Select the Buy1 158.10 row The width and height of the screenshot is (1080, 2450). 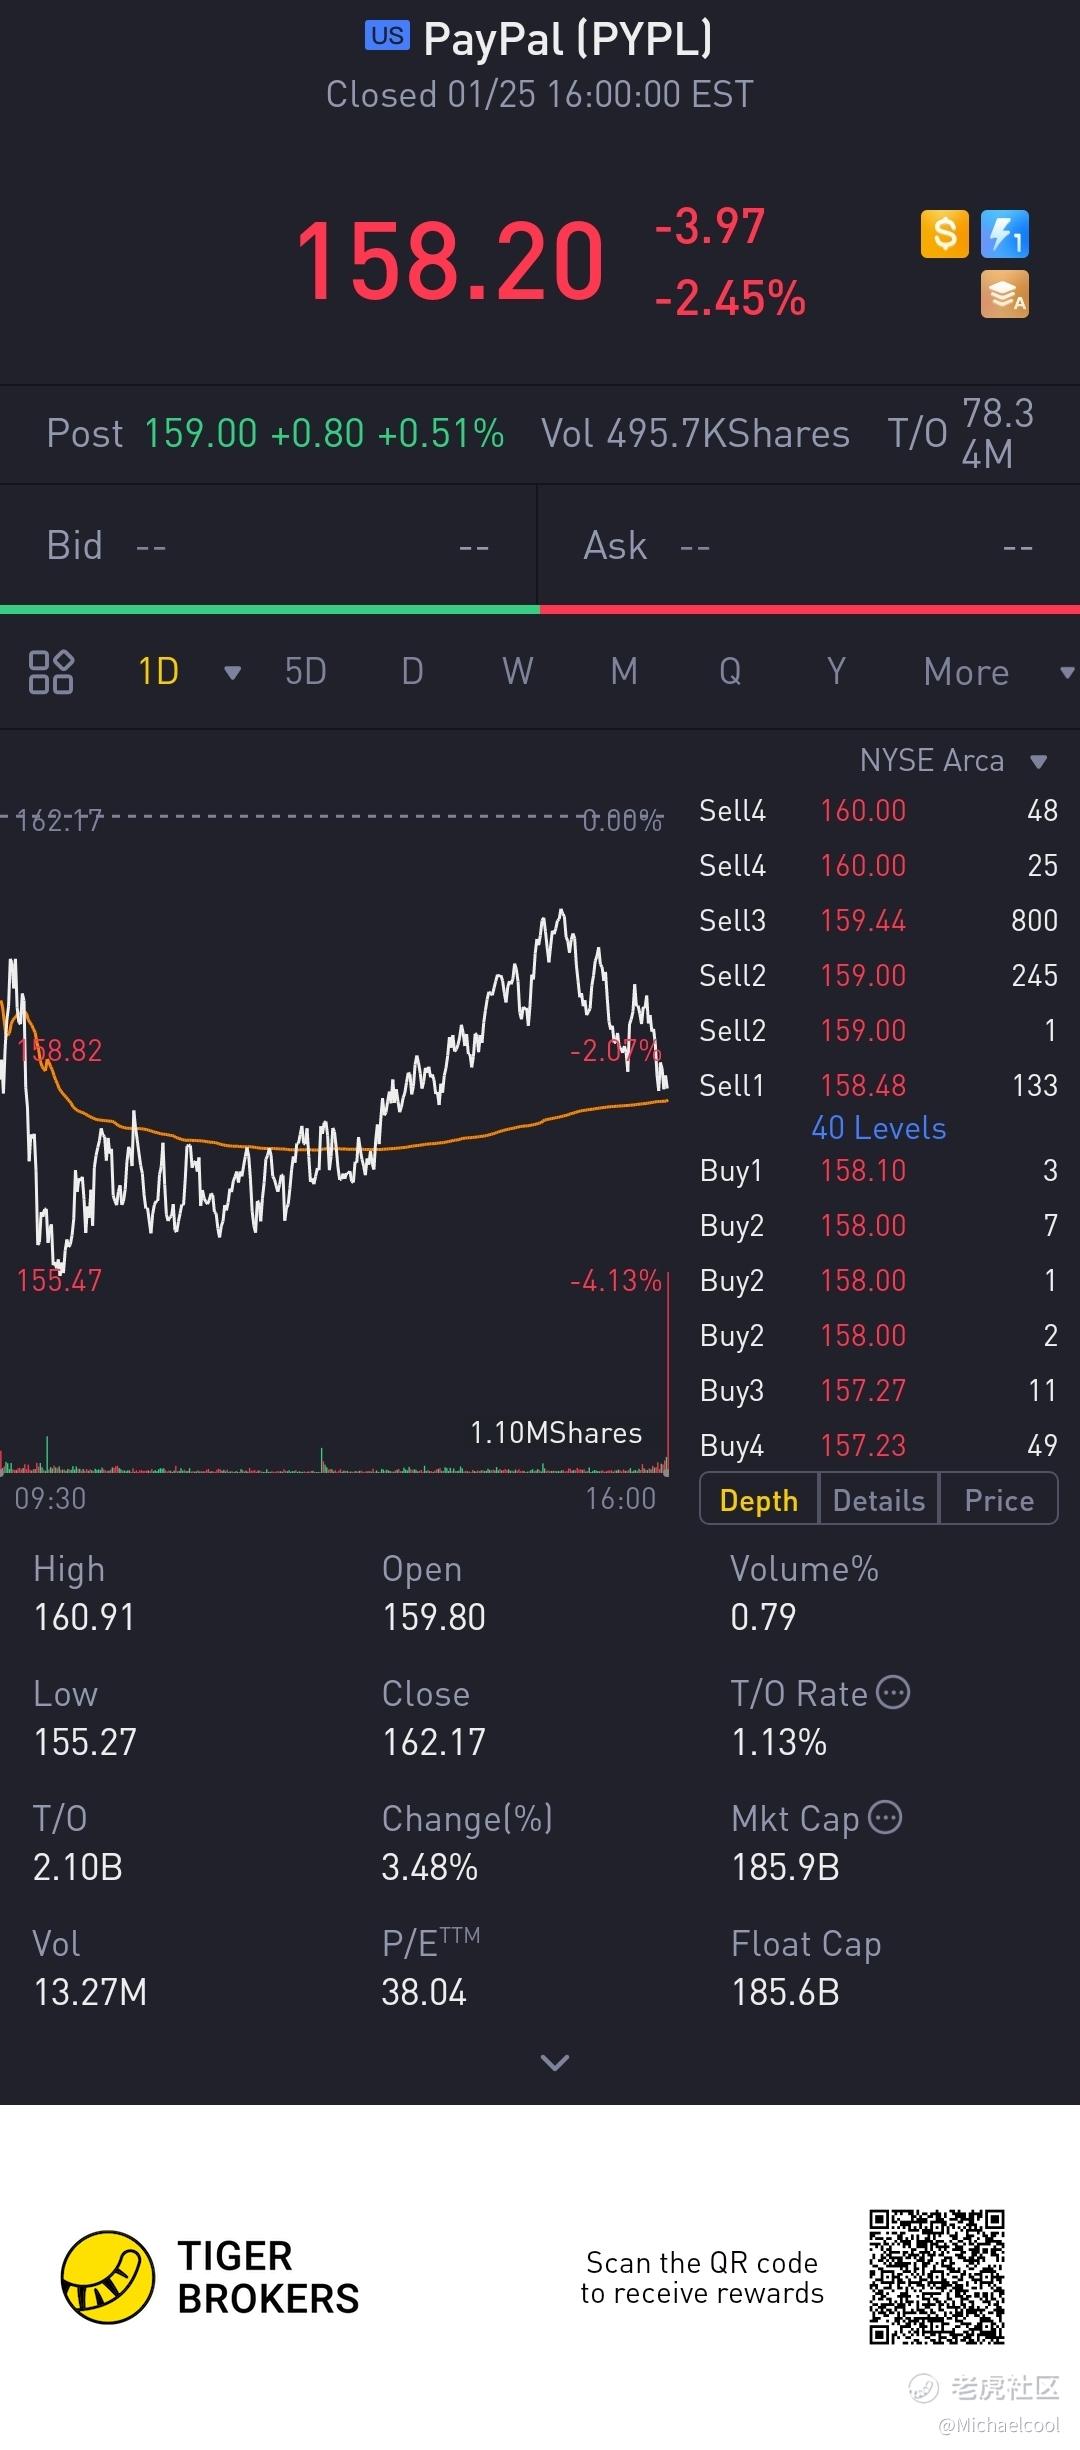pyautogui.click(x=878, y=1170)
